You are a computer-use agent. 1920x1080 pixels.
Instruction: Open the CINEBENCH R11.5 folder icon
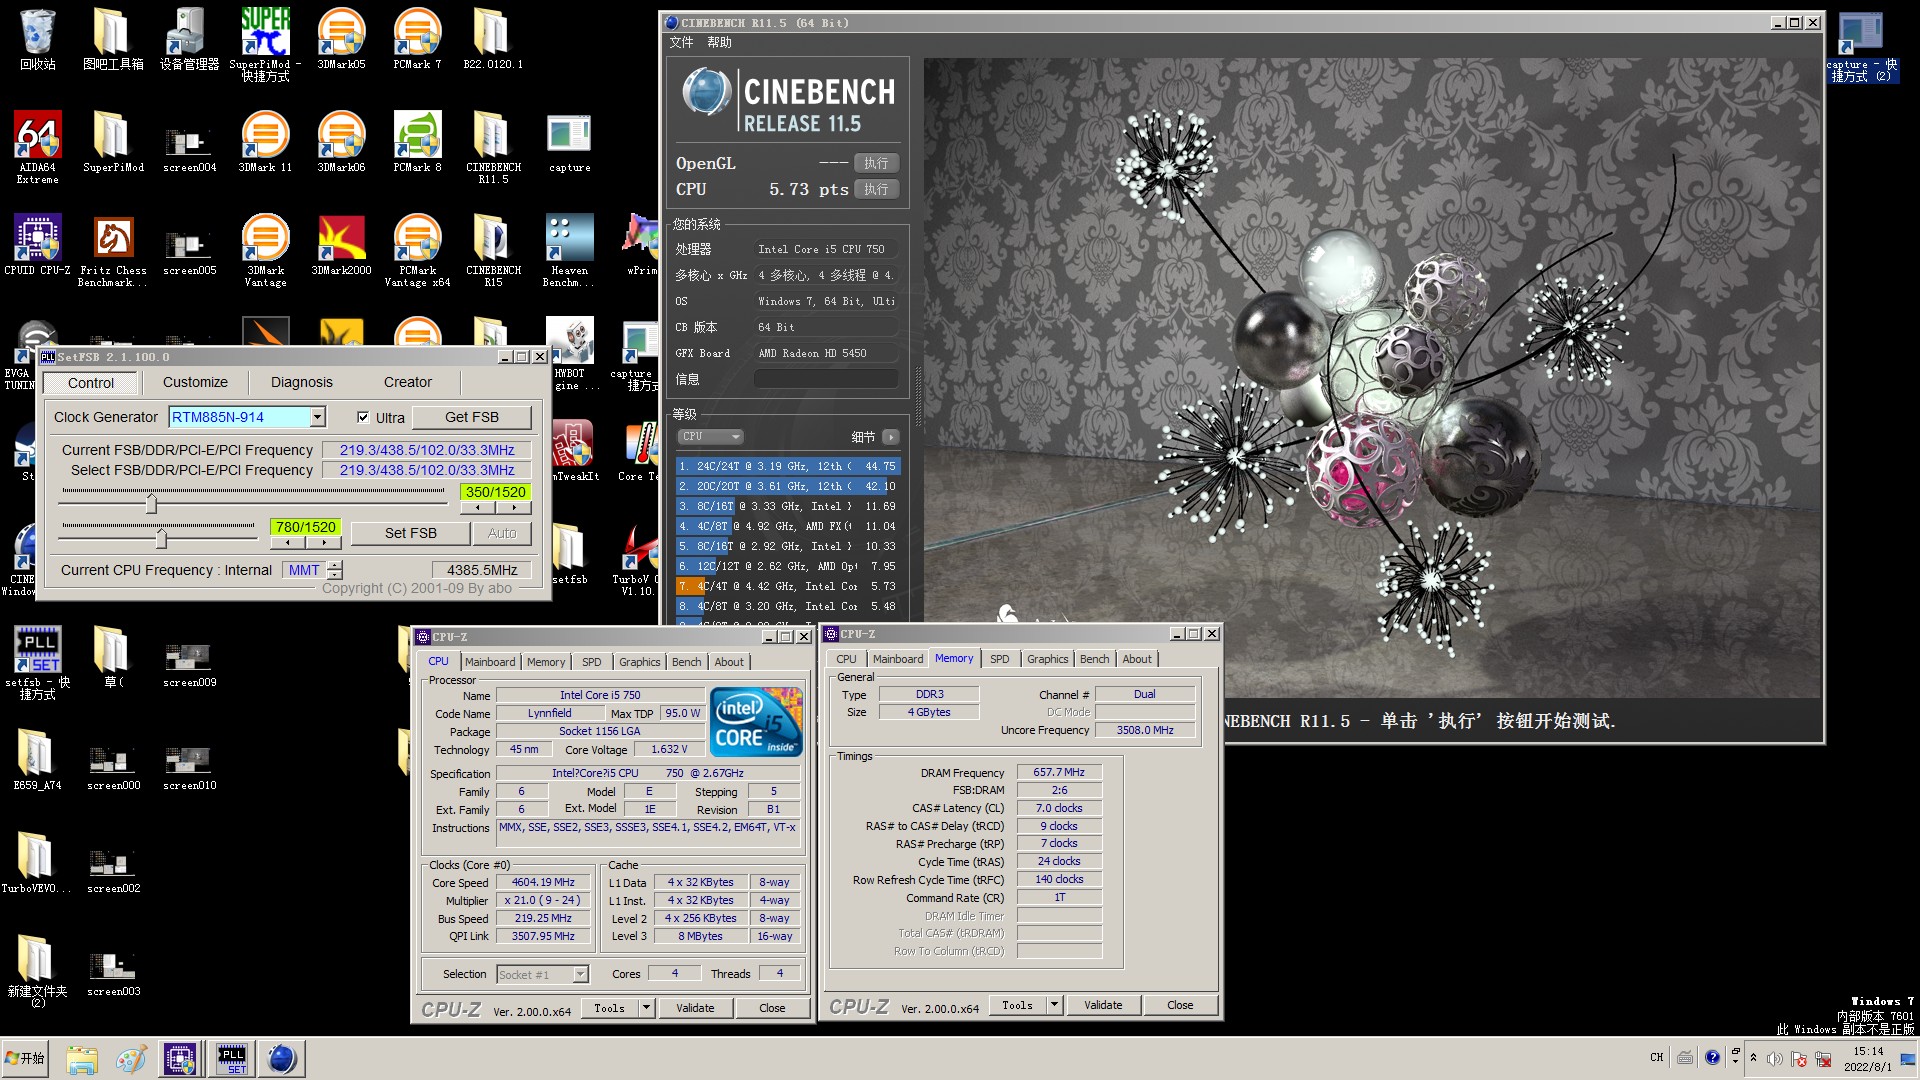pos(493,148)
